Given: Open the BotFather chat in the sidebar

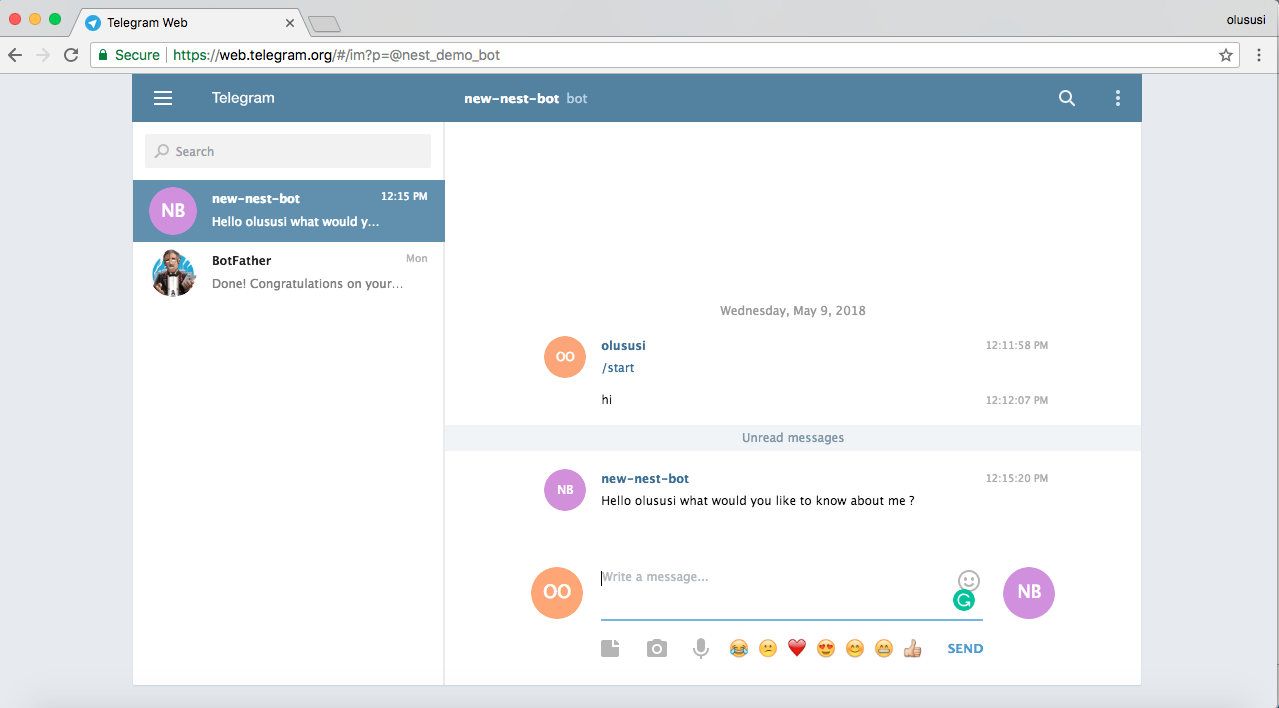Looking at the screenshot, I should pyautogui.click(x=289, y=273).
